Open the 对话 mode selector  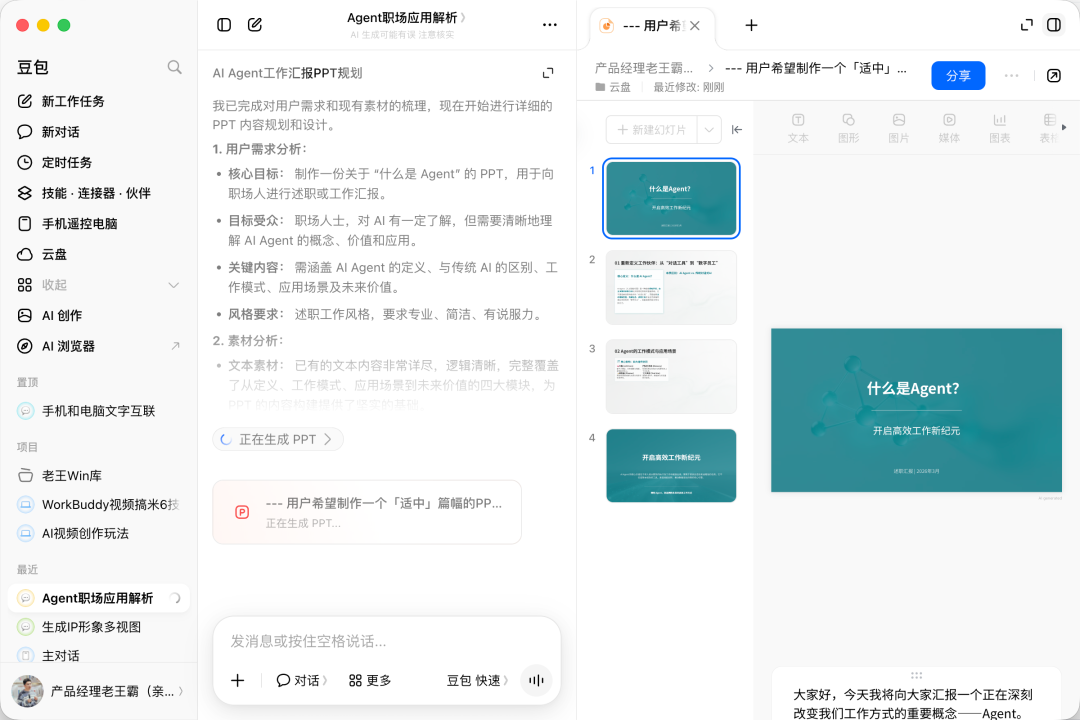(x=302, y=681)
